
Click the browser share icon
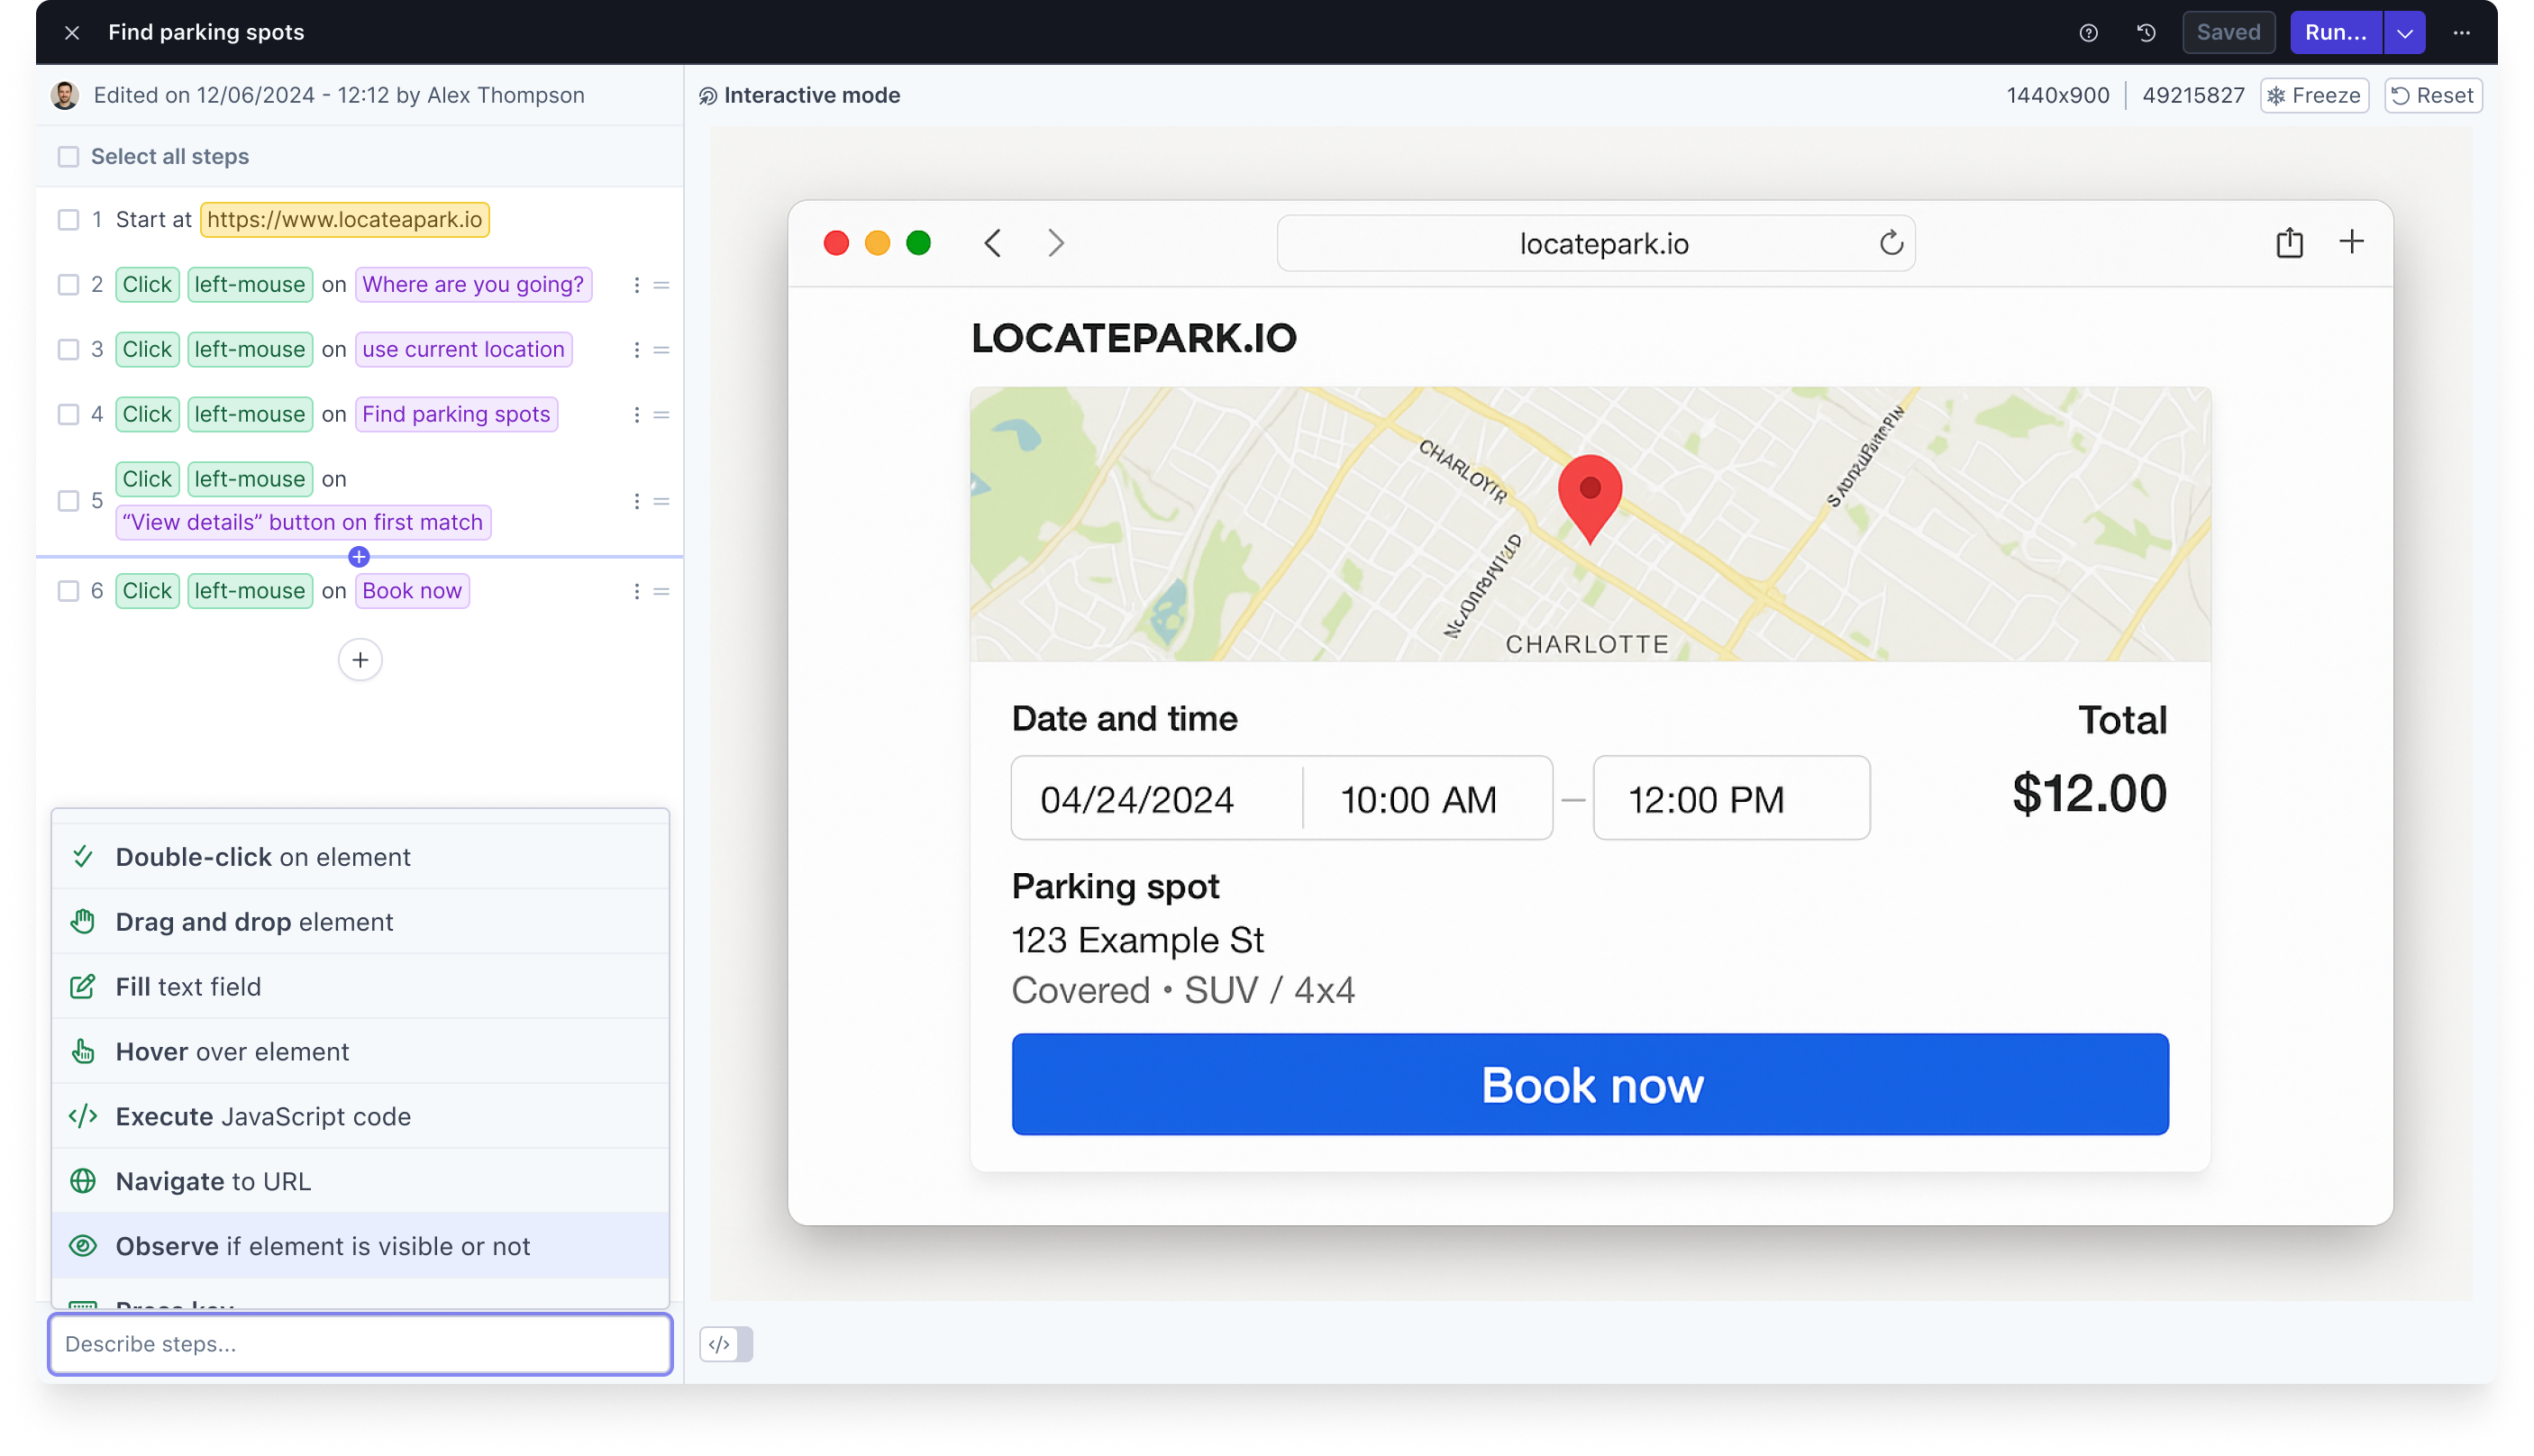[x=2289, y=243]
